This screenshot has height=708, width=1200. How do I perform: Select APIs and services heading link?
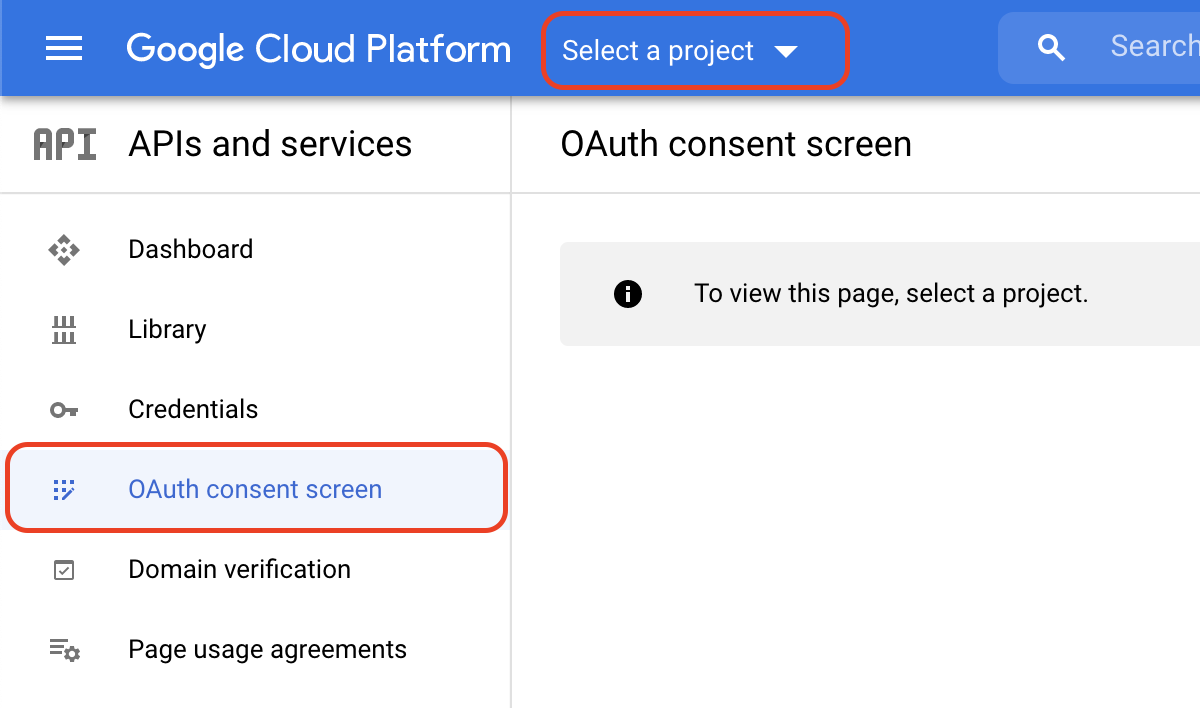tap(270, 143)
